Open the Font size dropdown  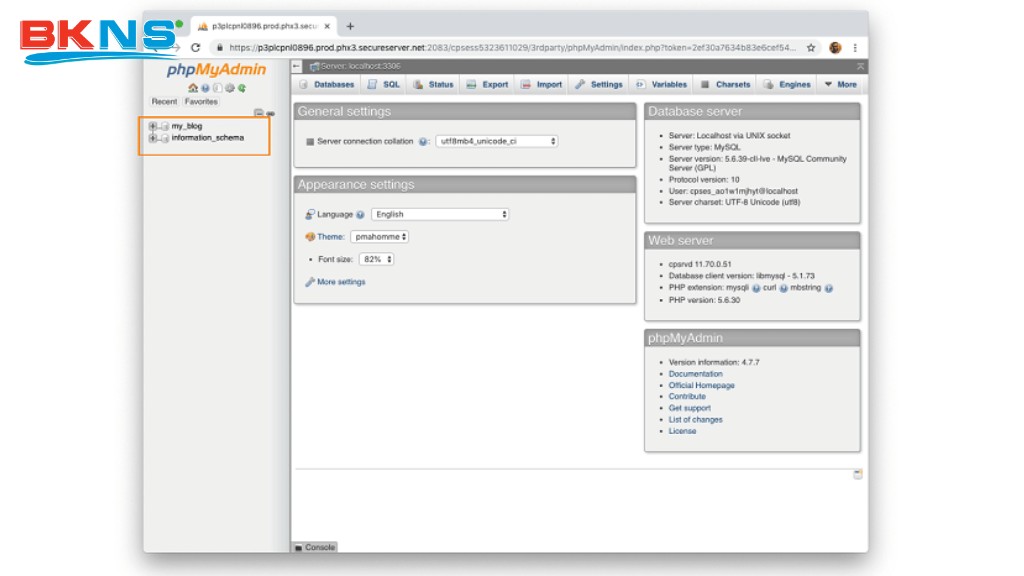[376, 259]
